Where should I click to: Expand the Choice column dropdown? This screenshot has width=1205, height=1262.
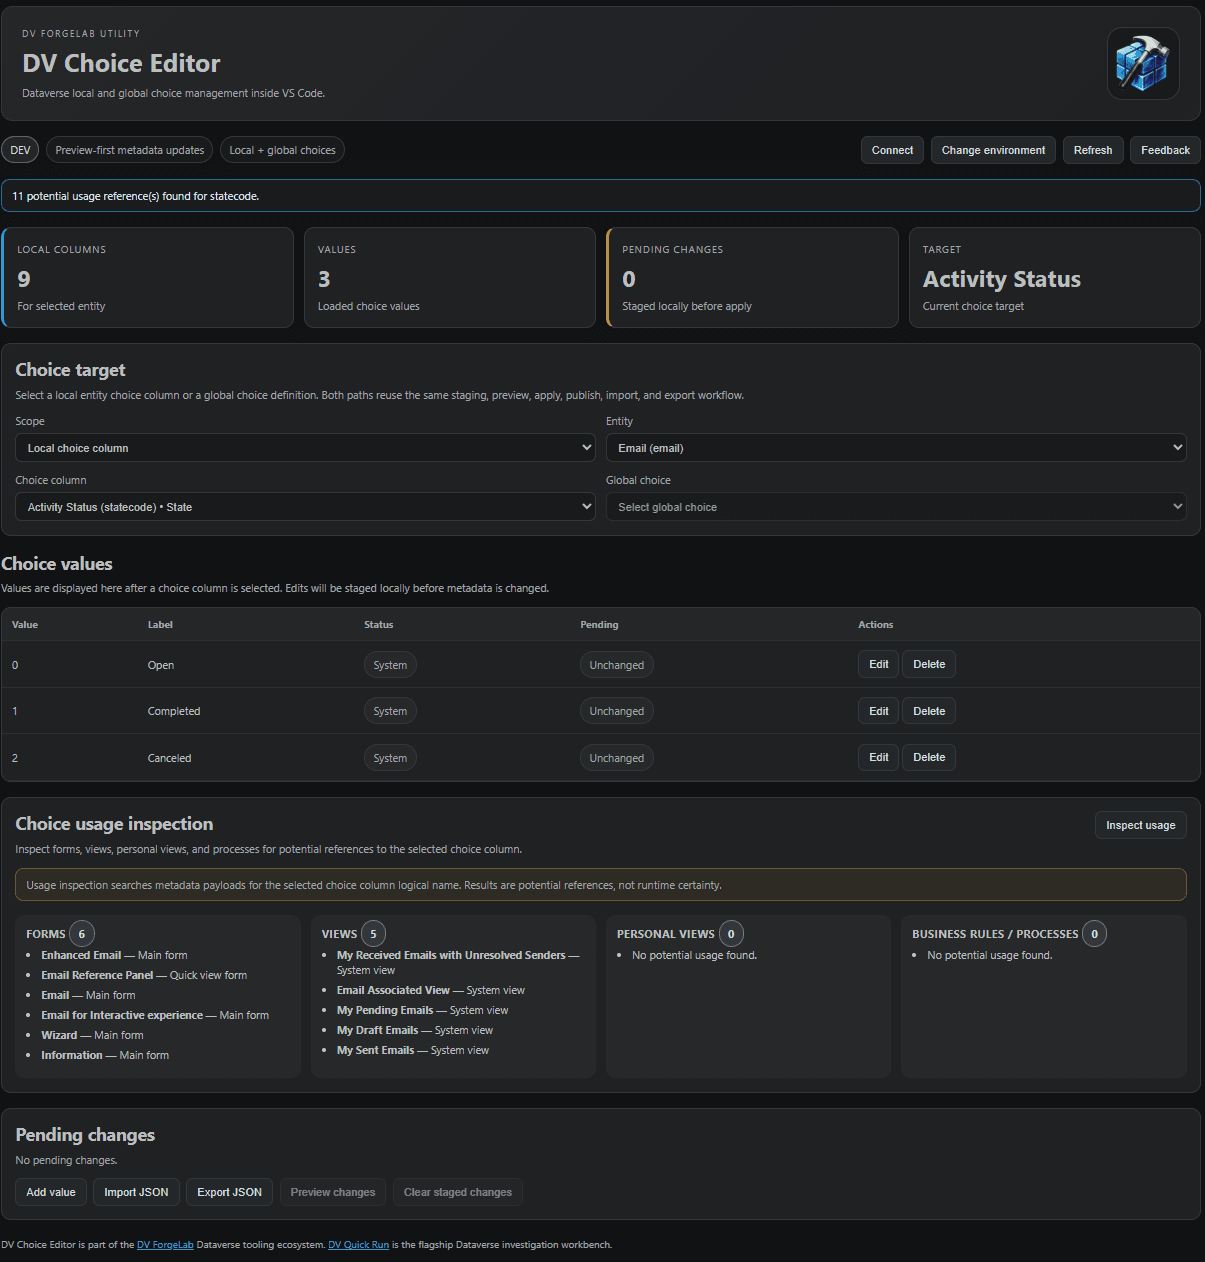click(305, 507)
